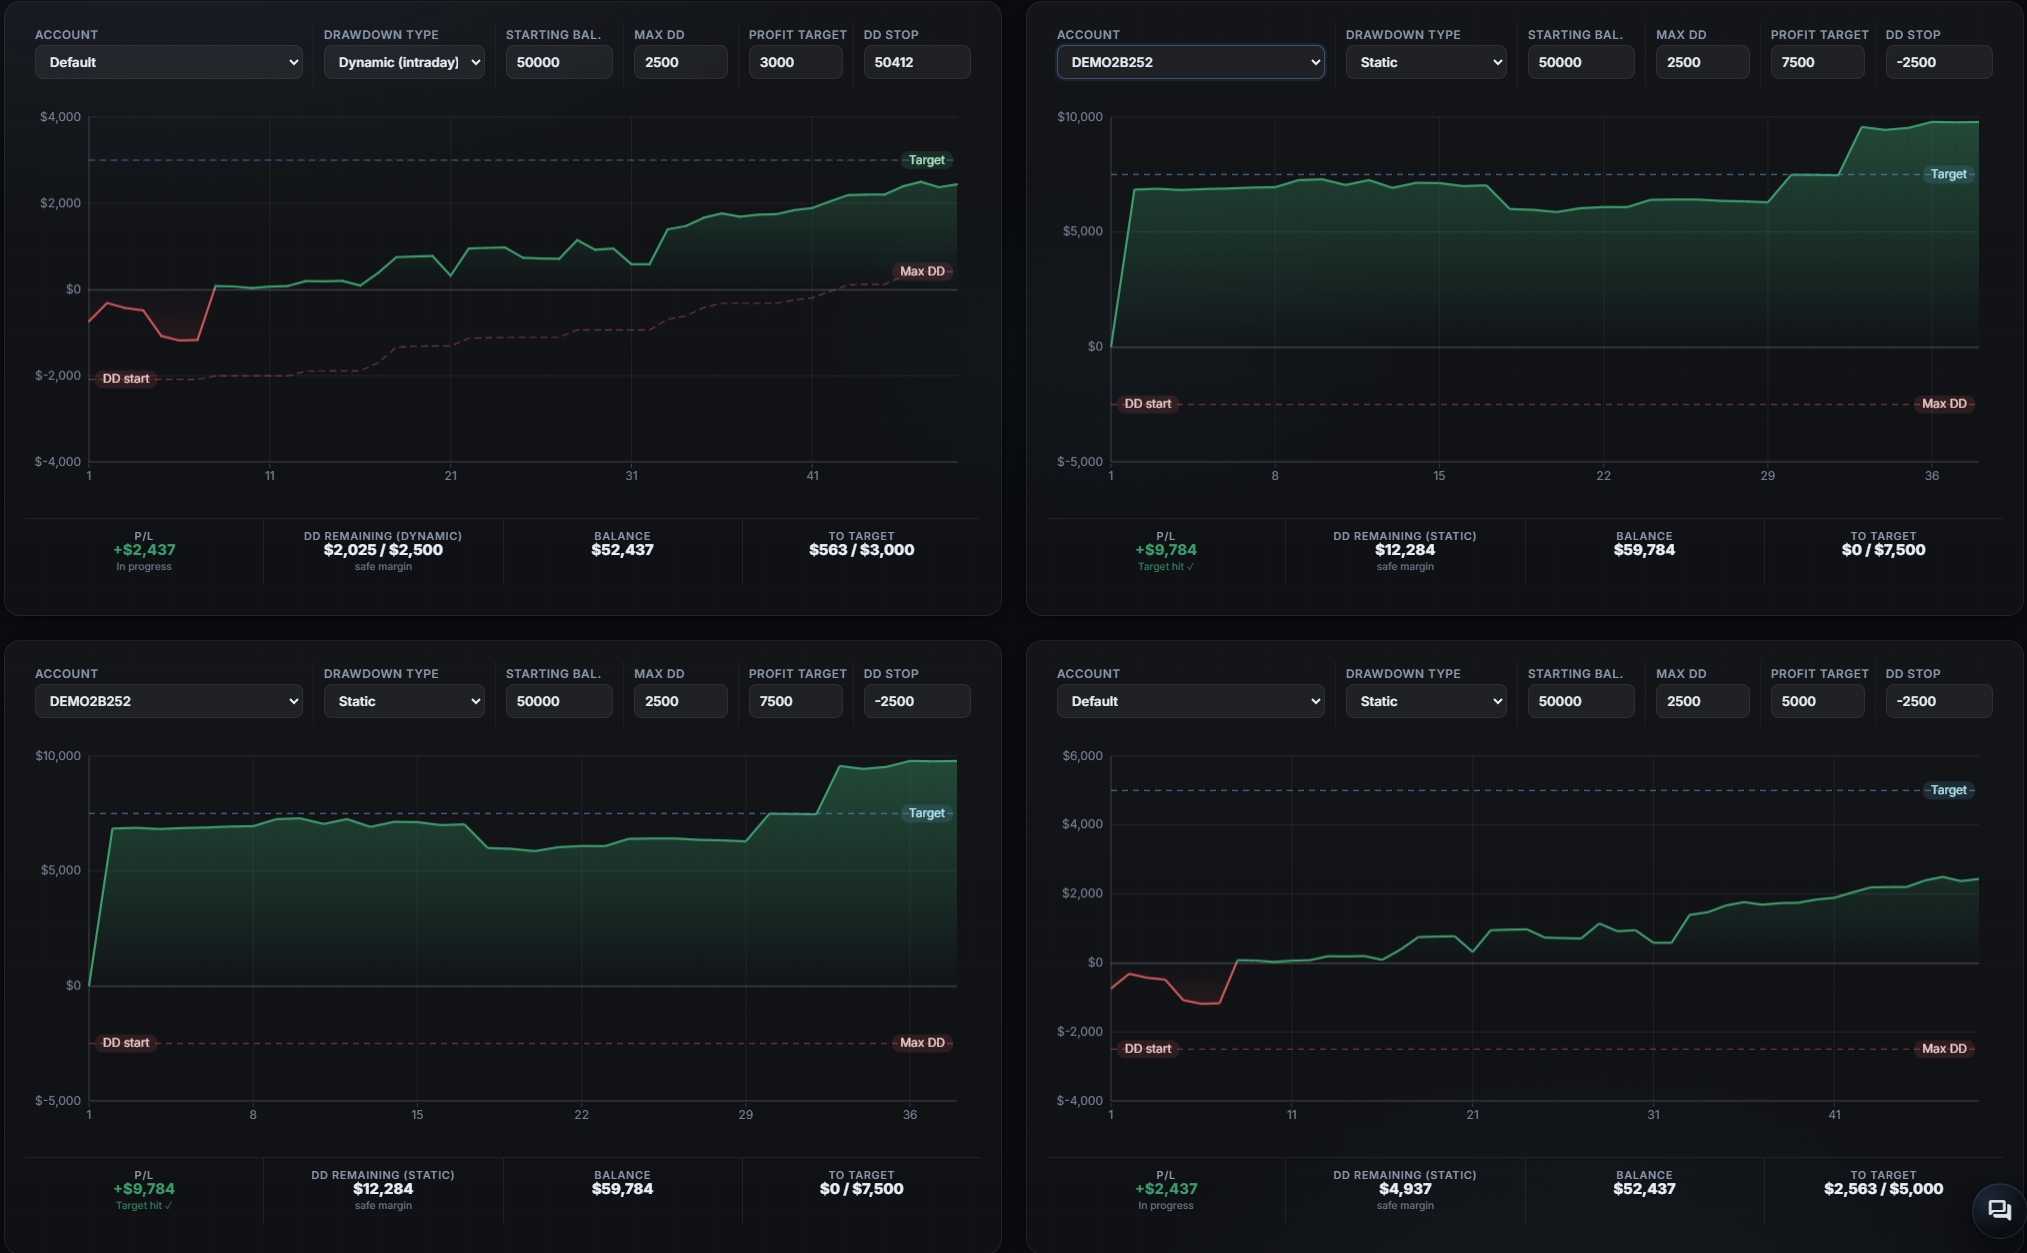Click Balance $59,784 in top-right panel

point(1644,550)
